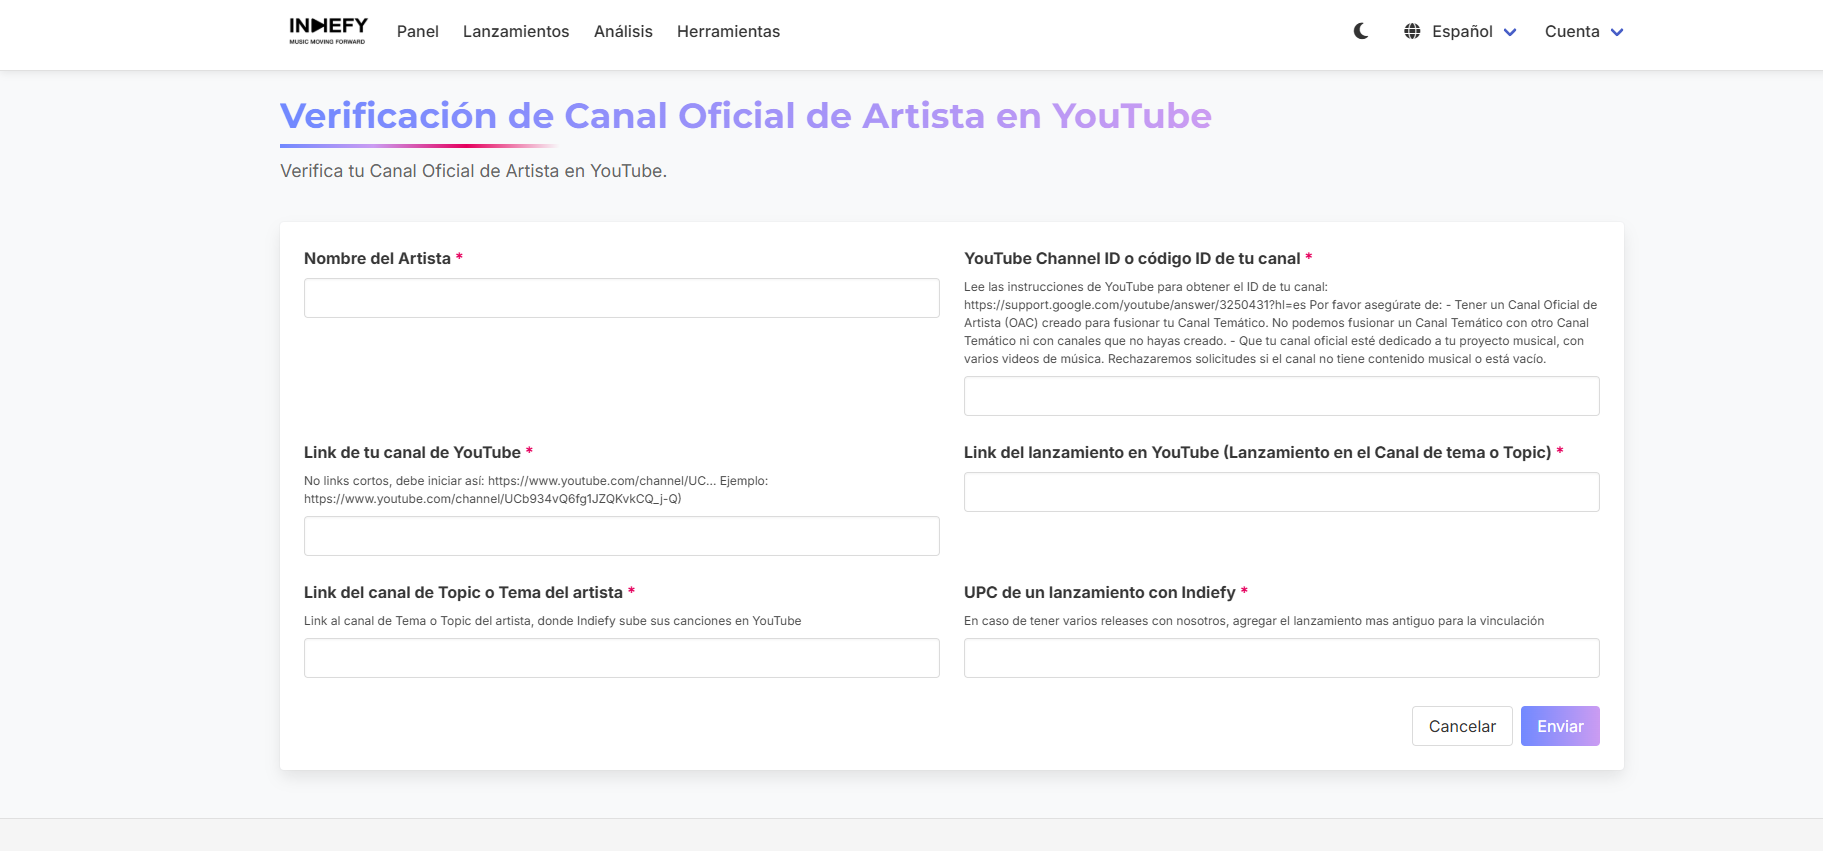
Task: Click the Nombre del Artista label text
Action: 377,258
